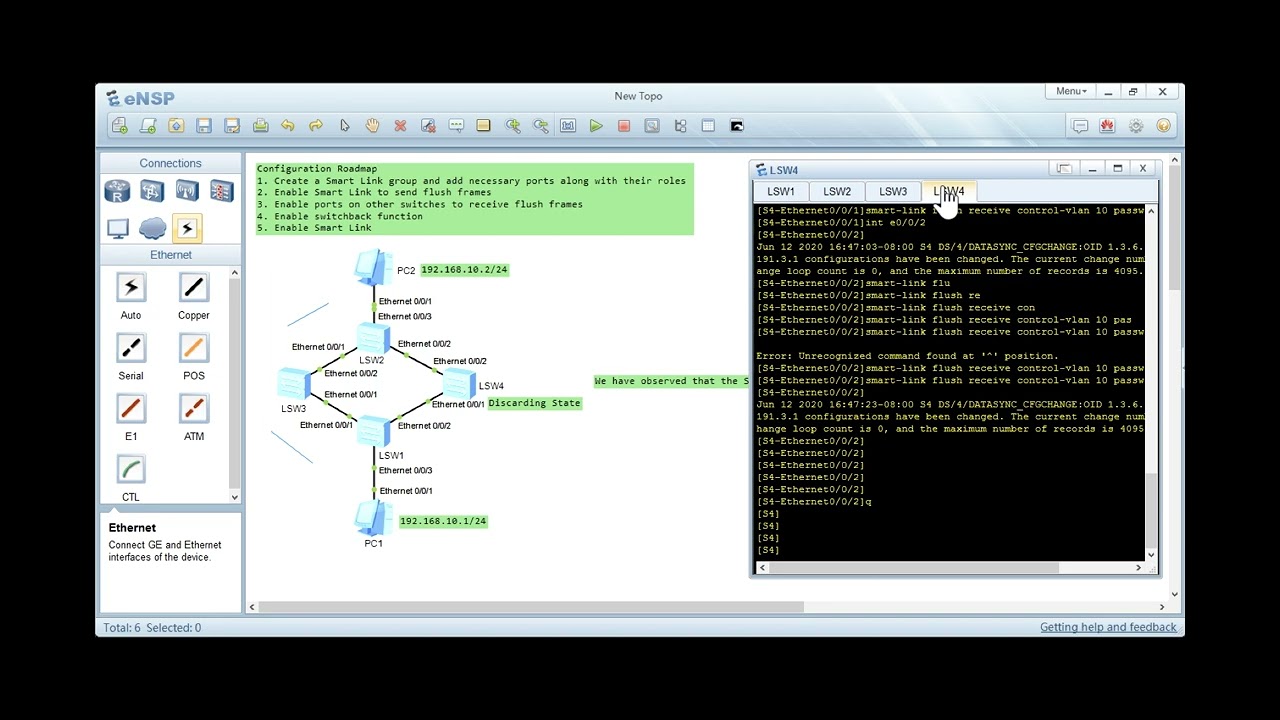Select the PC end-device category
Image resolution: width=1280 pixels, height=720 pixels.
click(x=118, y=229)
